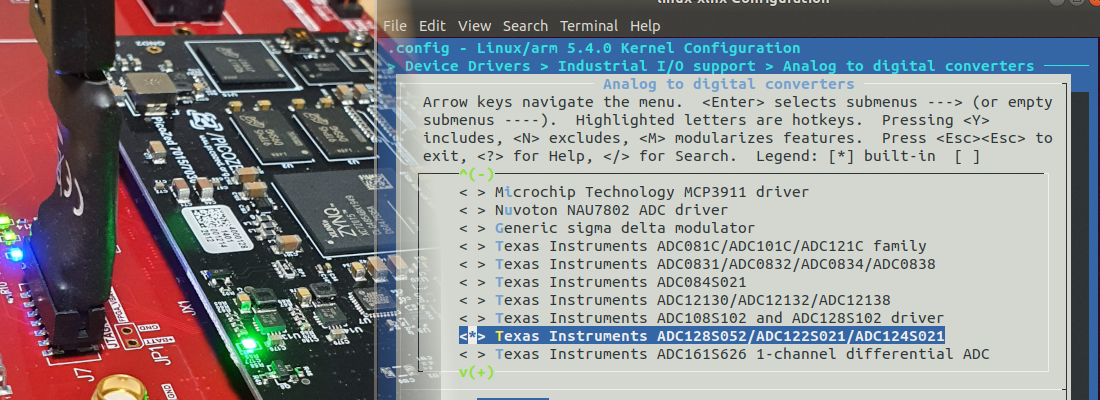Image resolution: width=1100 pixels, height=400 pixels.
Task: Open the Edit menu
Action: [433, 26]
